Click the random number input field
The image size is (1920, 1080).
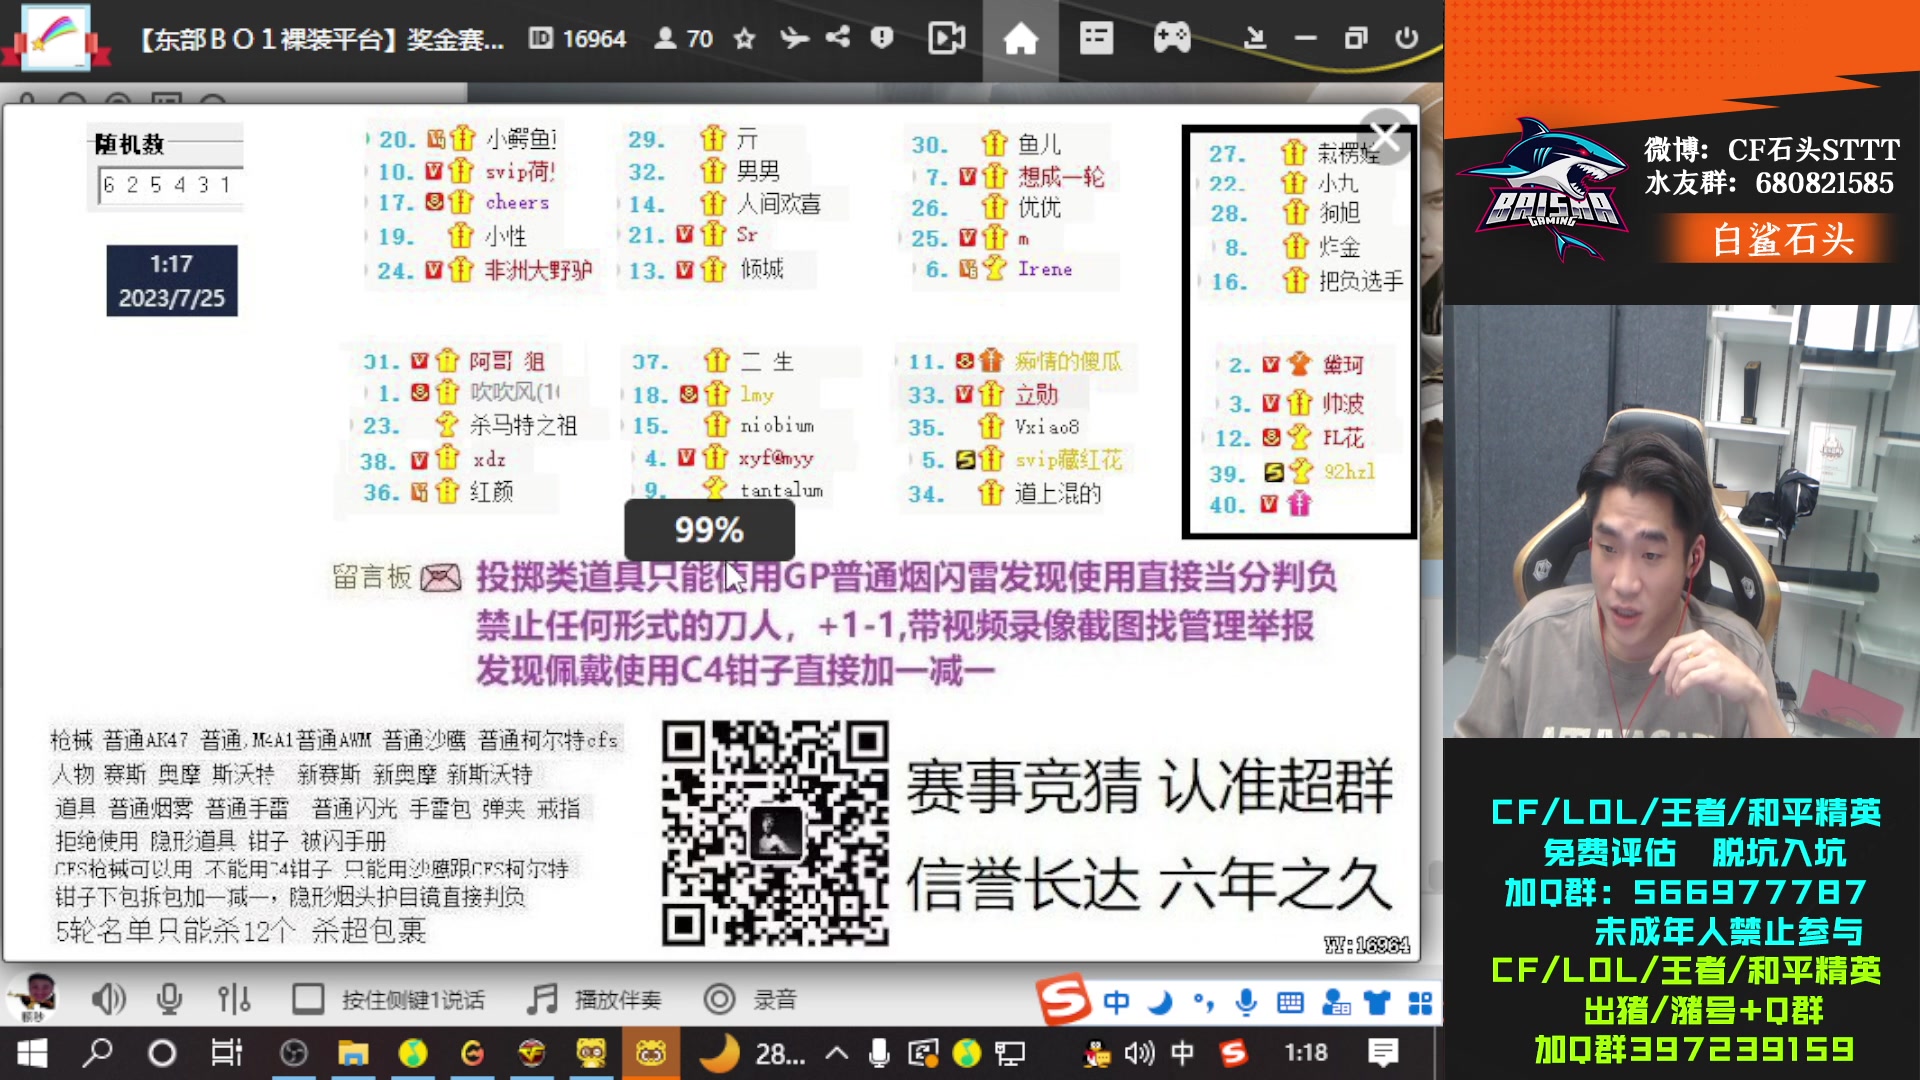click(x=170, y=185)
